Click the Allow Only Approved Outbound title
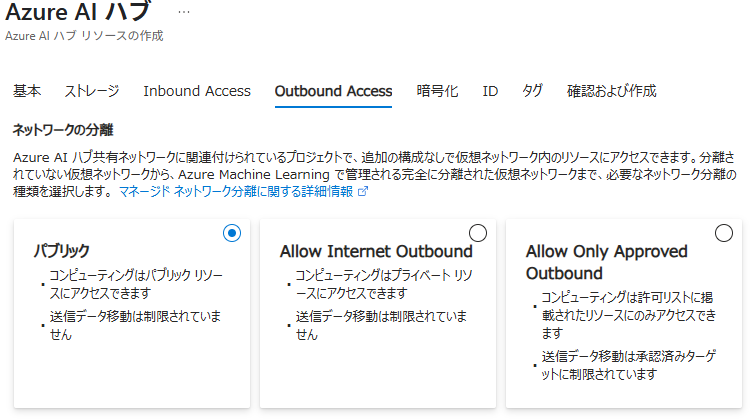Screen dimensions: 754x420 click(606, 262)
